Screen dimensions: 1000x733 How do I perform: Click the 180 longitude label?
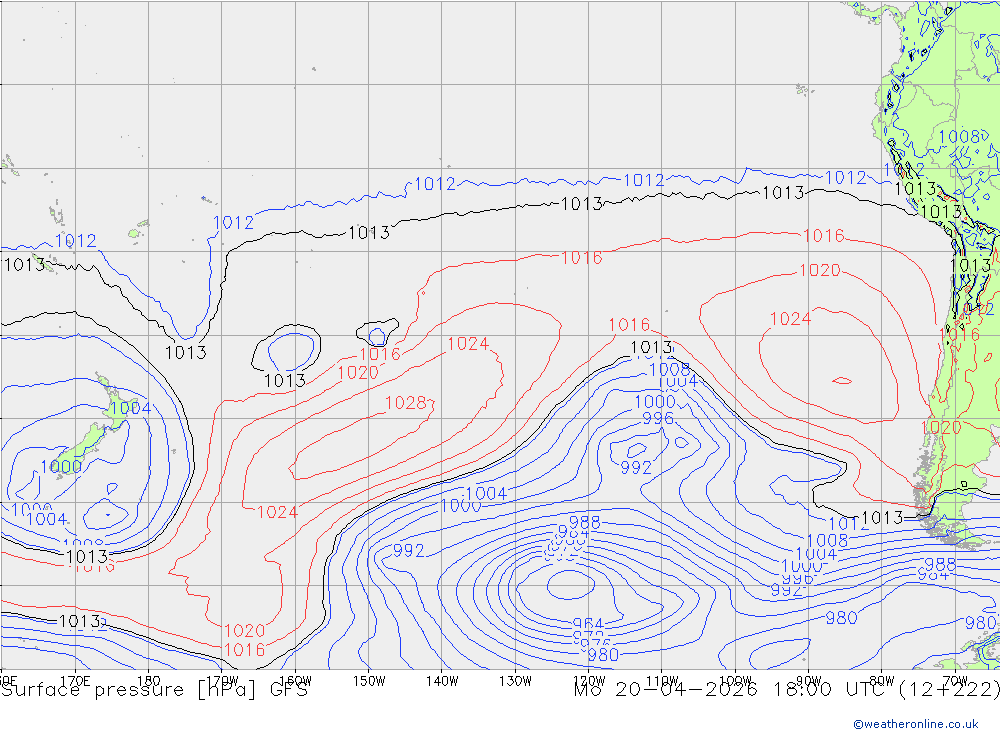pos(149,681)
